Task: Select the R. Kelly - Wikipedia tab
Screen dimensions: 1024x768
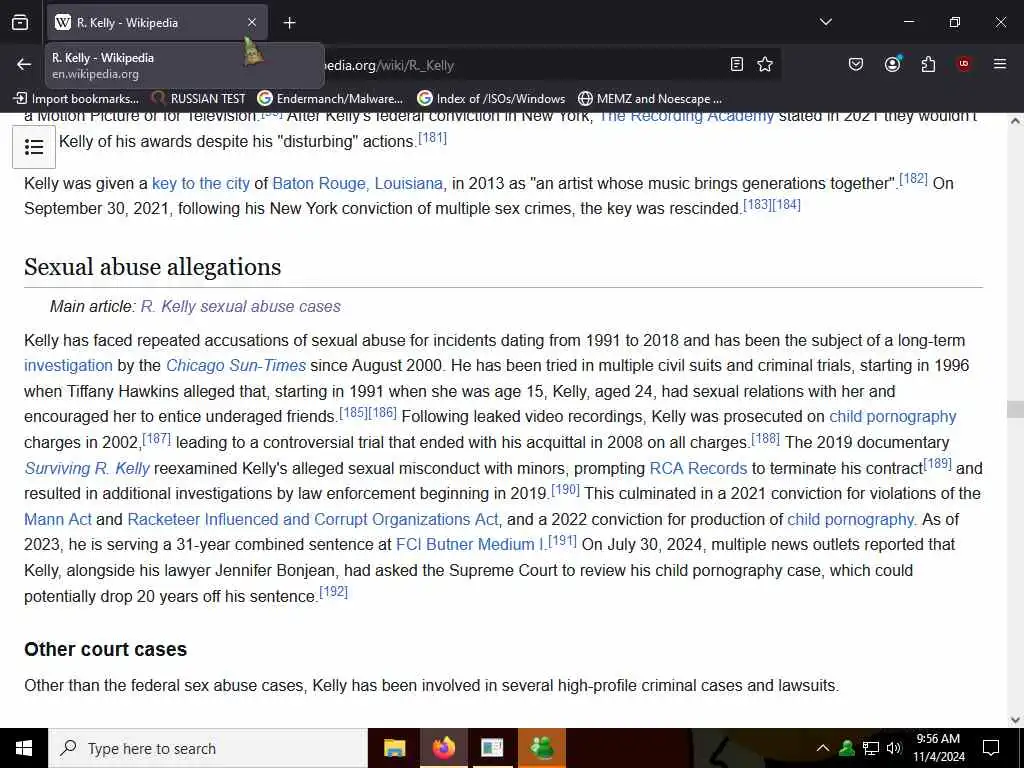Action: click(x=157, y=23)
